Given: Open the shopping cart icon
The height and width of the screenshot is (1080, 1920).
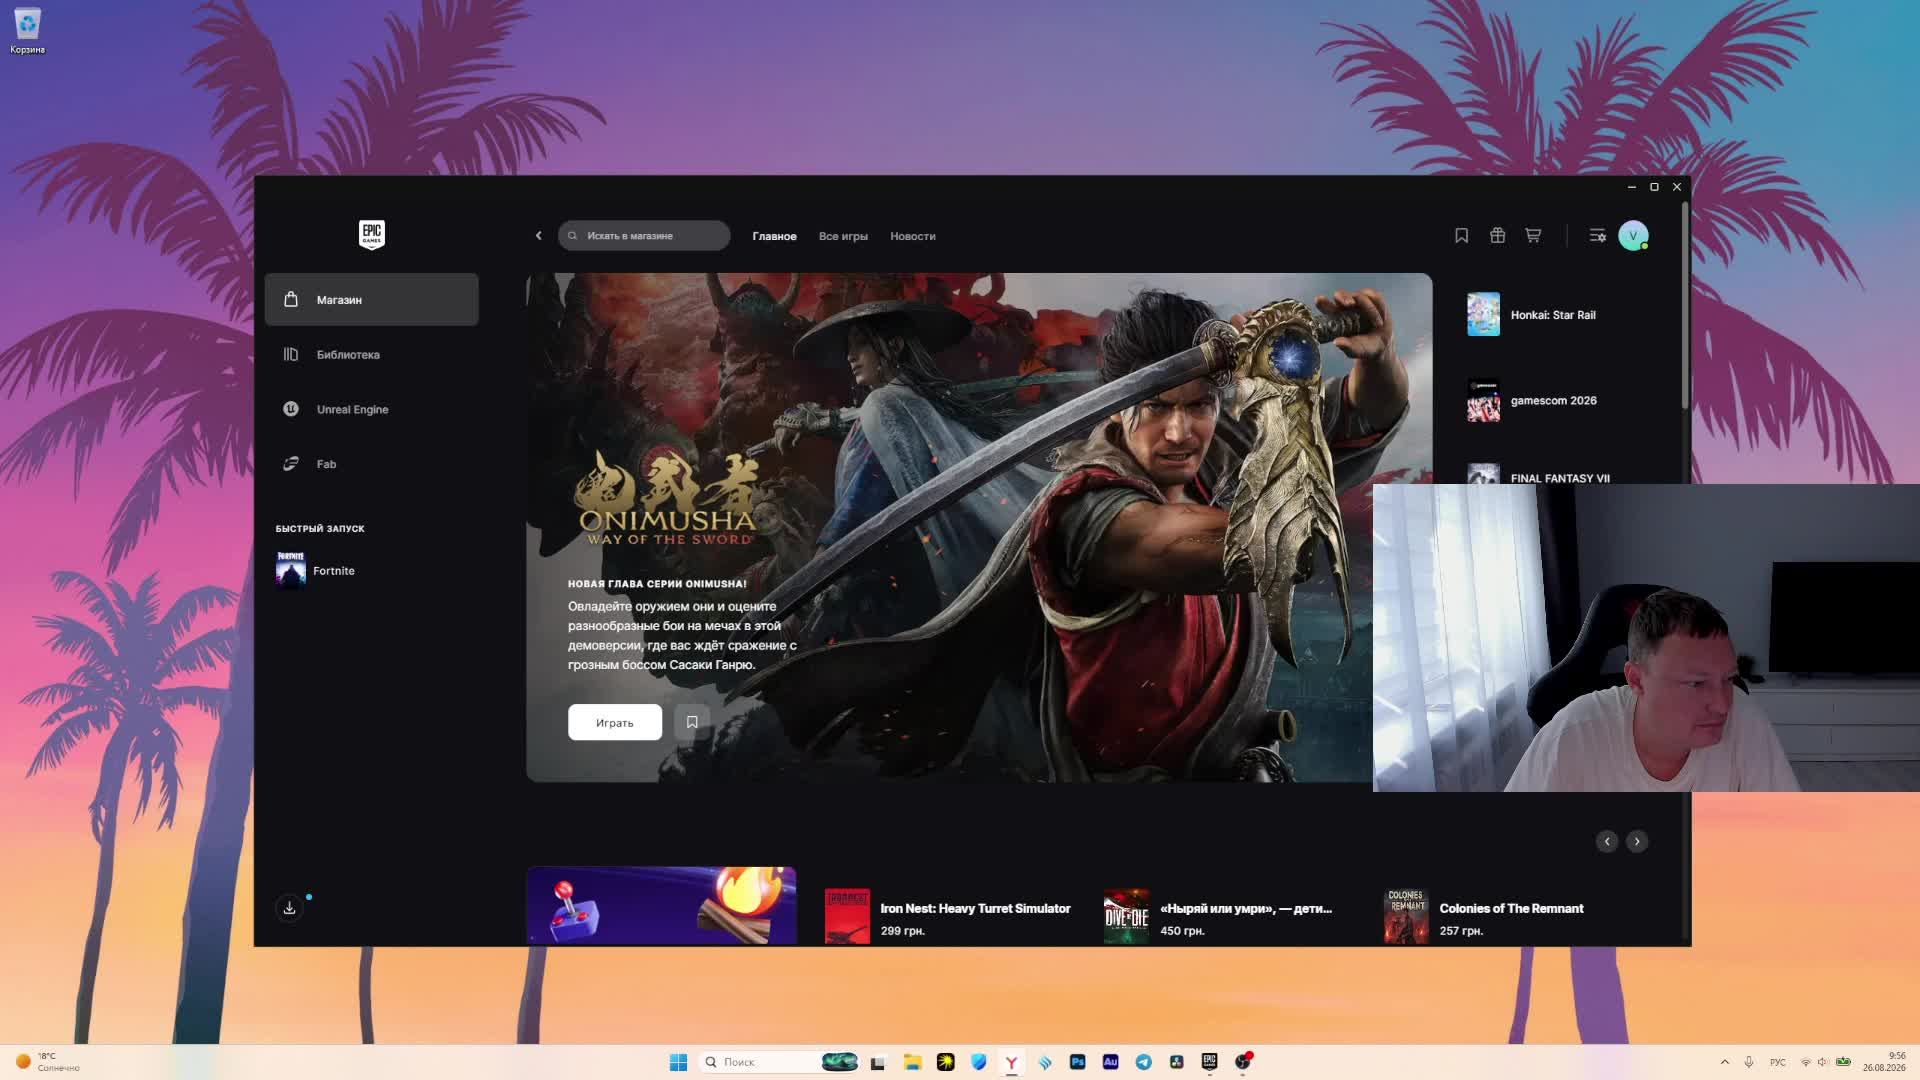Looking at the screenshot, I should coord(1533,236).
